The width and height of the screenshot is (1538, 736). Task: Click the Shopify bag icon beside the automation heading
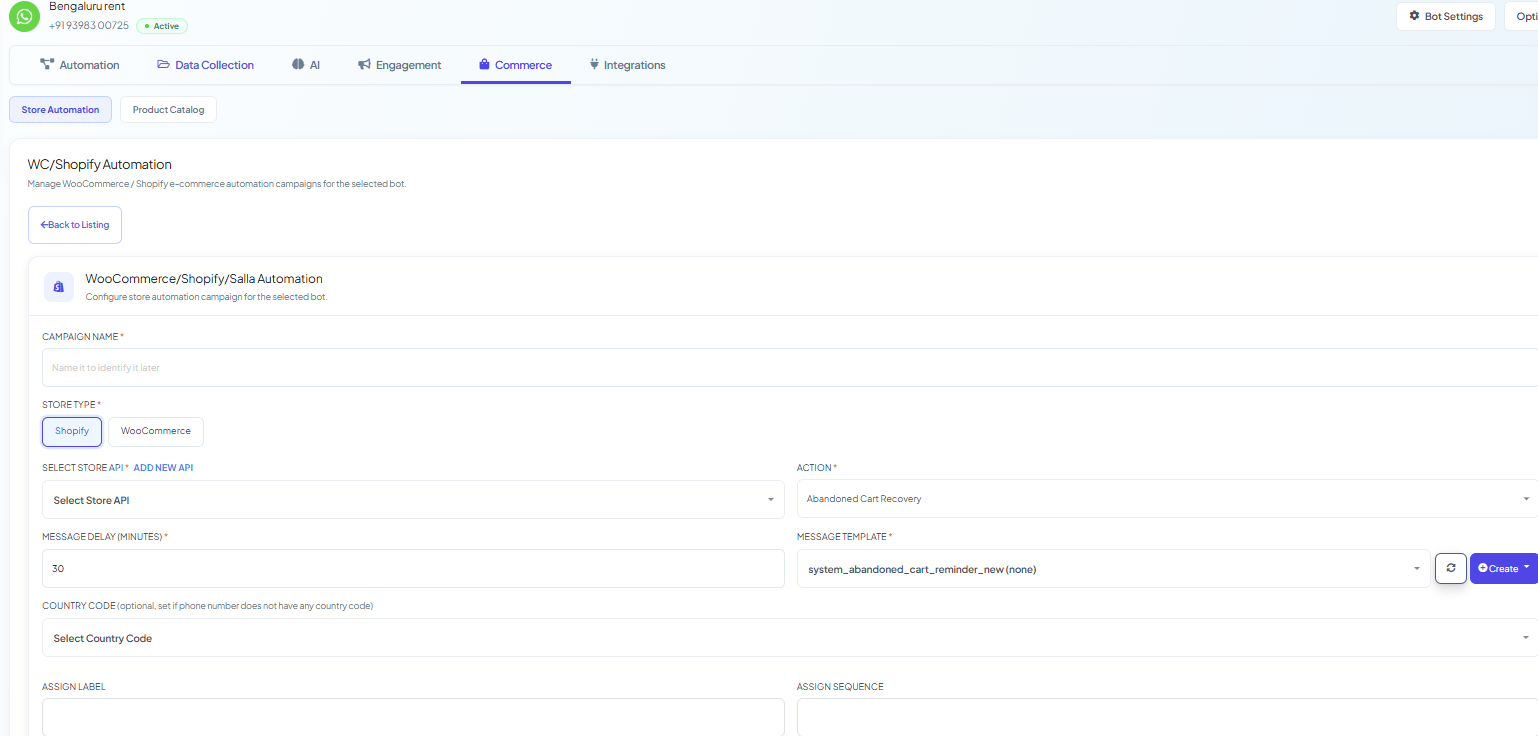coord(58,287)
